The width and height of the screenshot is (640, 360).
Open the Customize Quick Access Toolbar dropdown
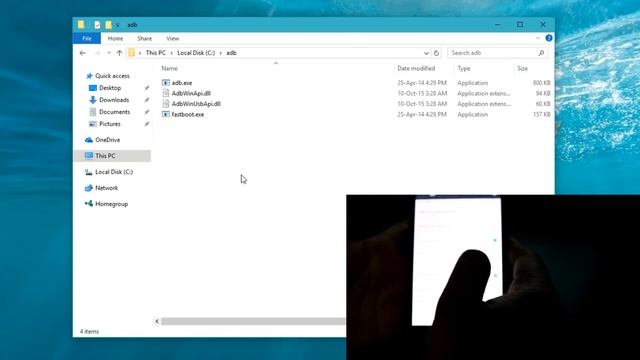pos(118,25)
